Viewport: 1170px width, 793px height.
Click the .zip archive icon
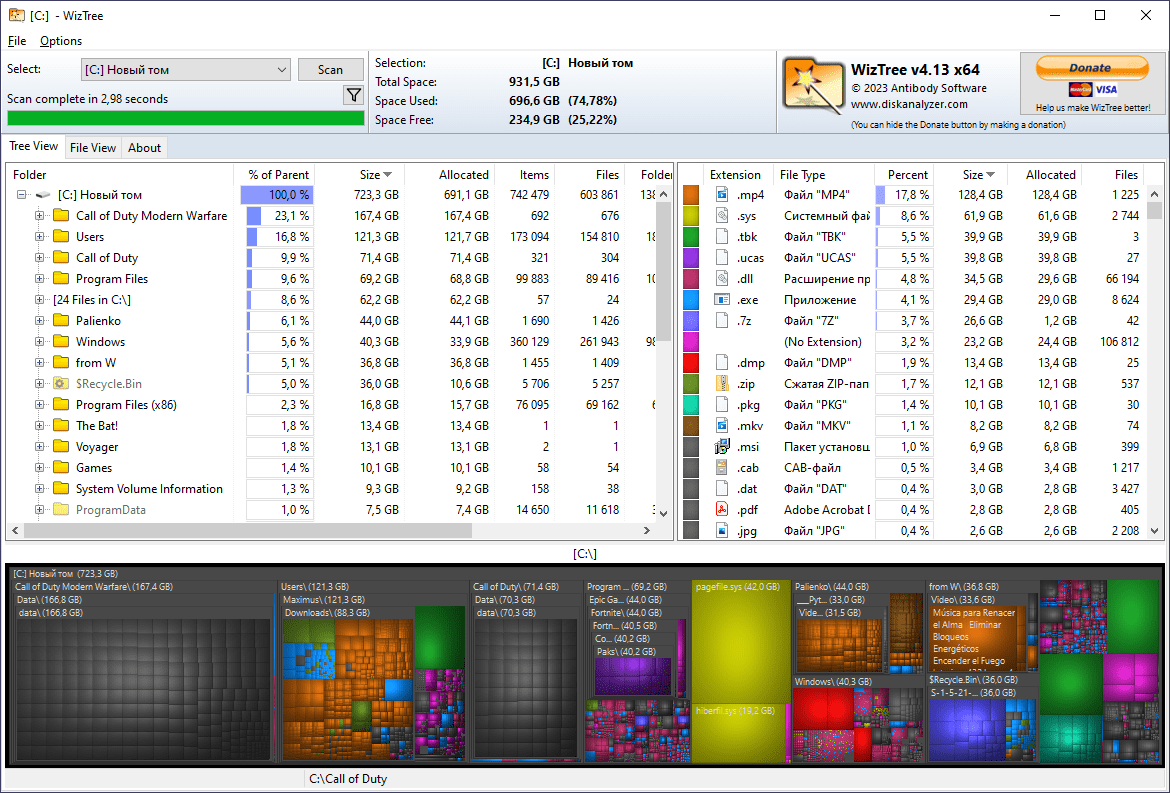click(722, 383)
